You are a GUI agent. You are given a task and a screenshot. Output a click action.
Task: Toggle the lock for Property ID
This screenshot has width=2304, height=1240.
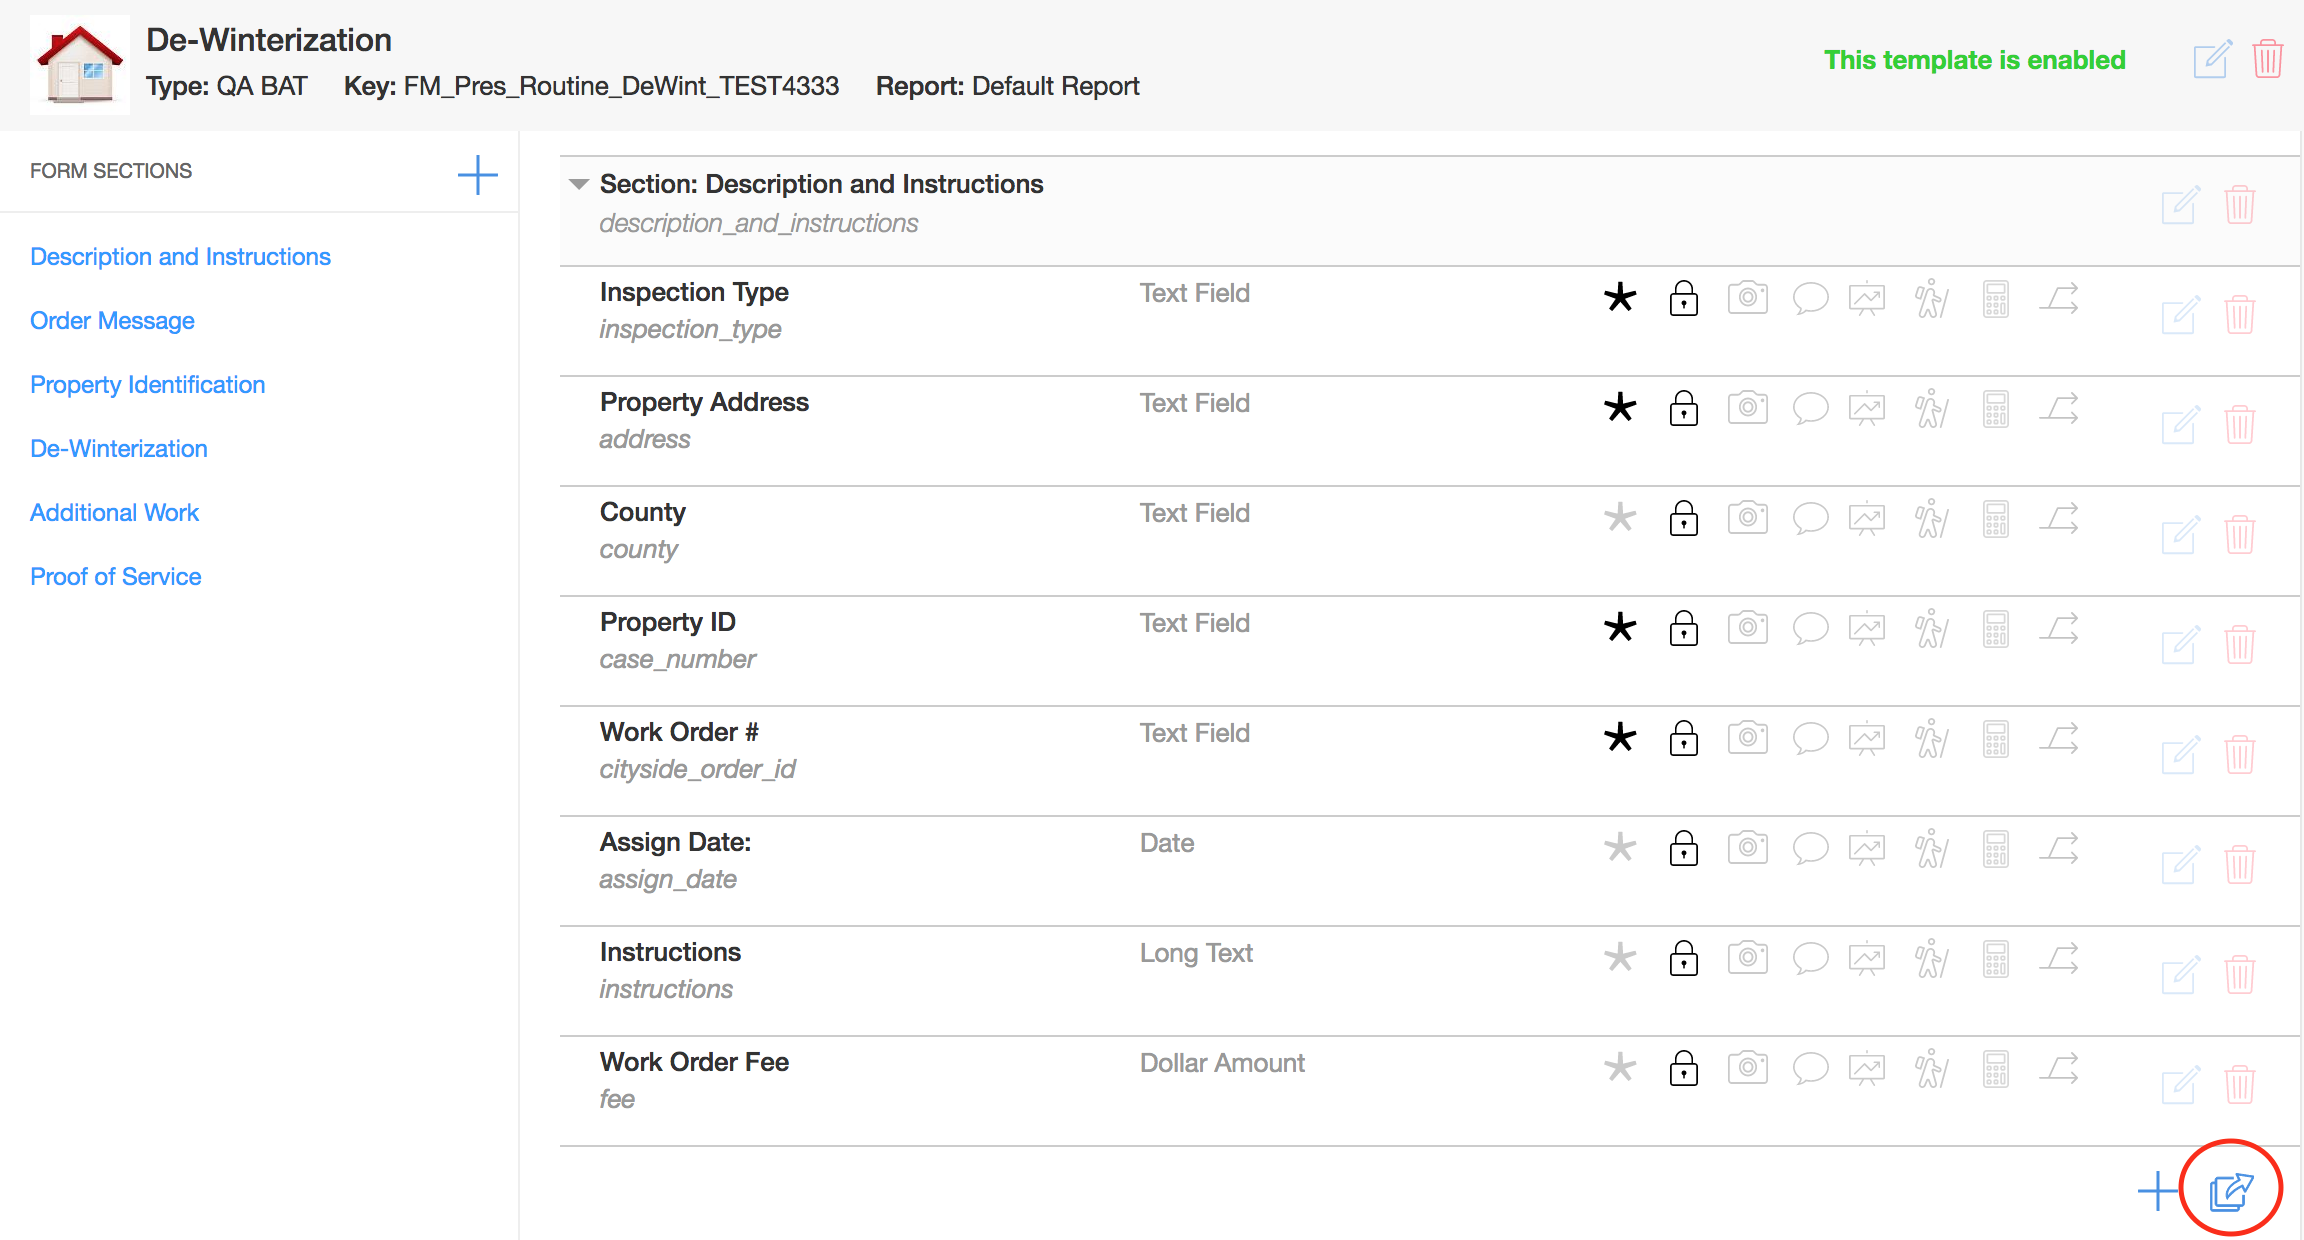pyautogui.click(x=1684, y=628)
